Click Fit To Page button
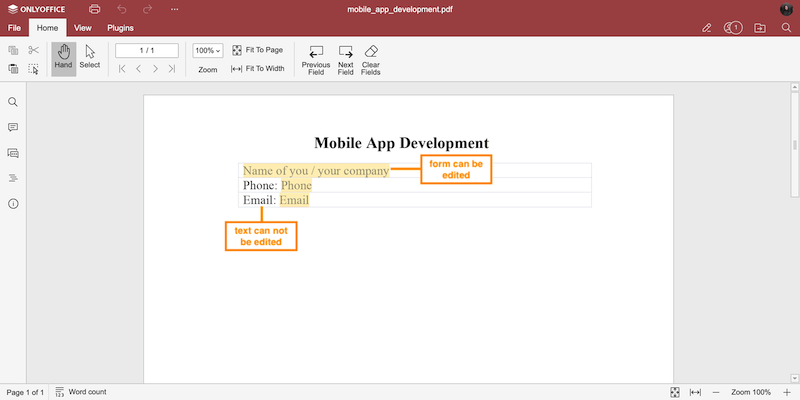Viewport: 800px width, 400px height. (x=257, y=50)
